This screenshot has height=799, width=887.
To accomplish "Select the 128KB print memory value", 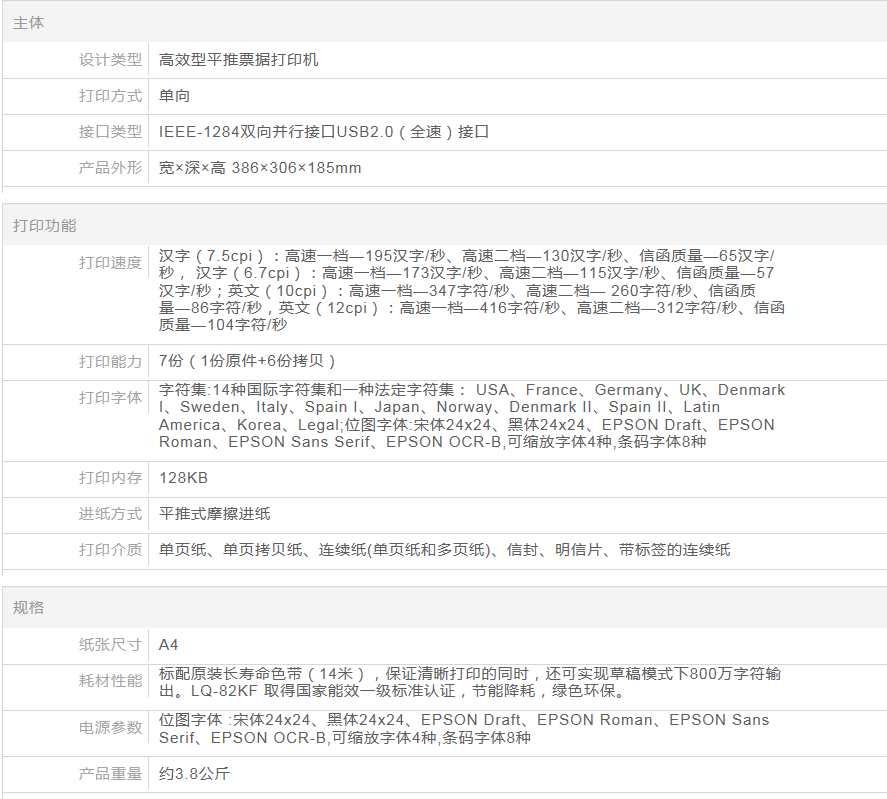I will tap(184, 478).
